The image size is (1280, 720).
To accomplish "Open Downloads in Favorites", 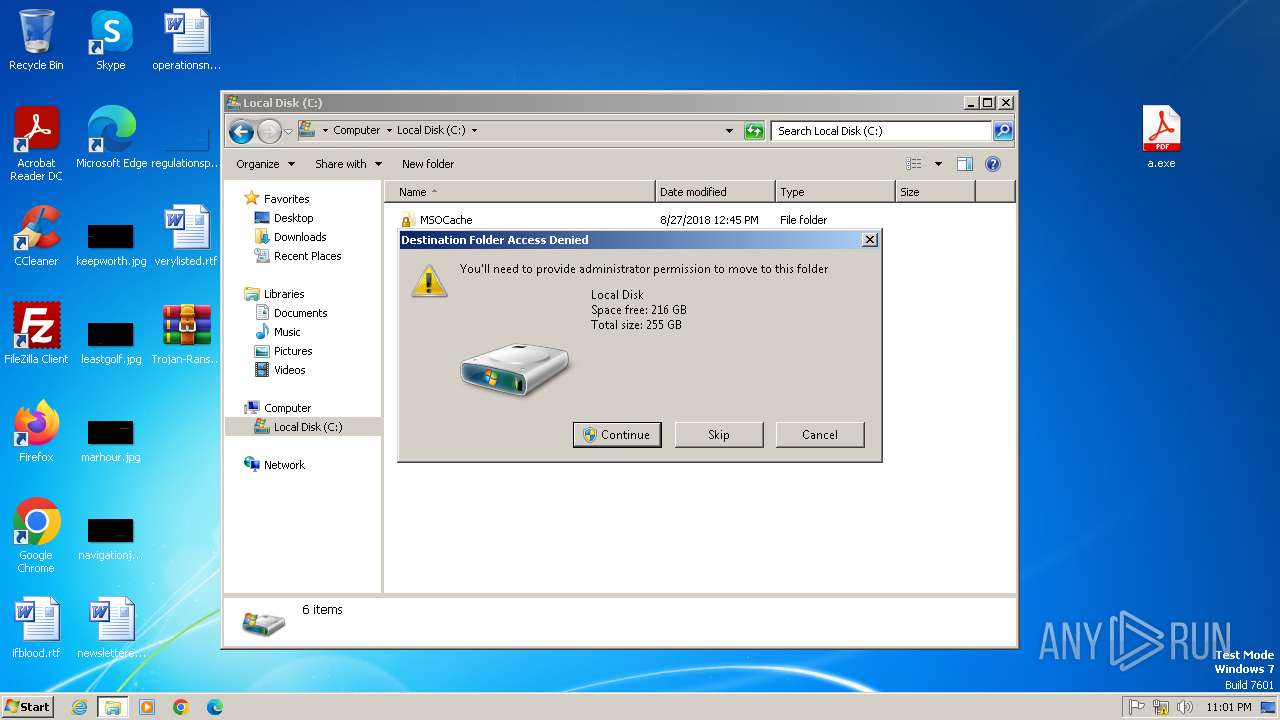I will [300, 237].
